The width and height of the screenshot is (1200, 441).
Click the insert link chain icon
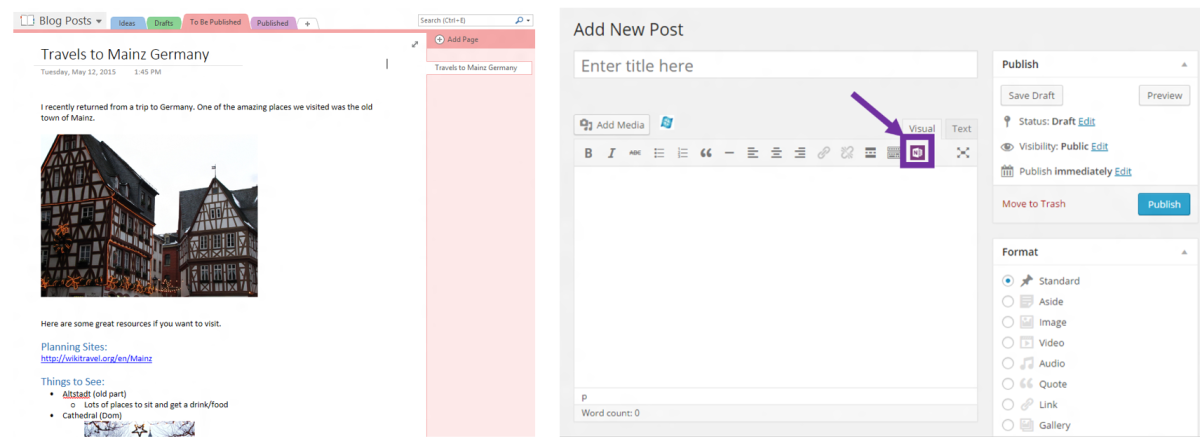823,153
